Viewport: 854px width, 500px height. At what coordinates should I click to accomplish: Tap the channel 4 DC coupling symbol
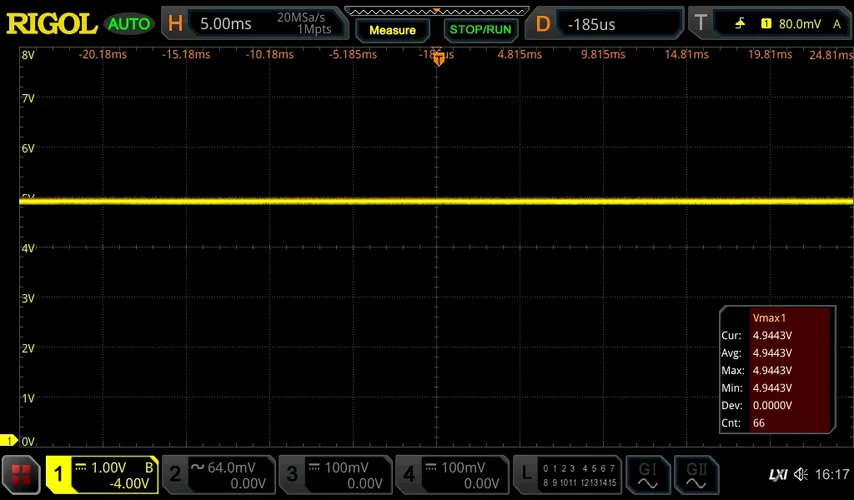pyautogui.click(x=430, y=467)
